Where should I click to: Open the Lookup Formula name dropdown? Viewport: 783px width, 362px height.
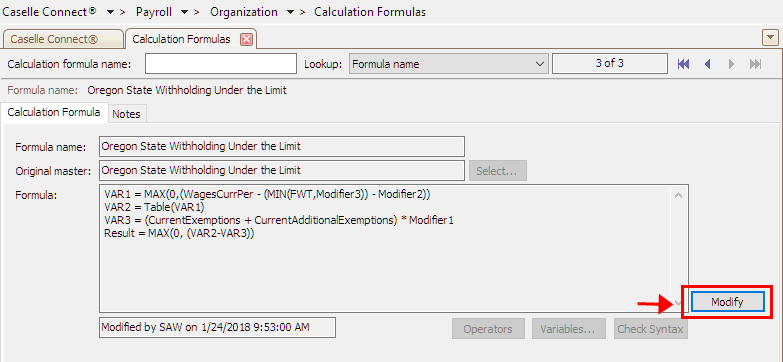[x=448, y=64]
